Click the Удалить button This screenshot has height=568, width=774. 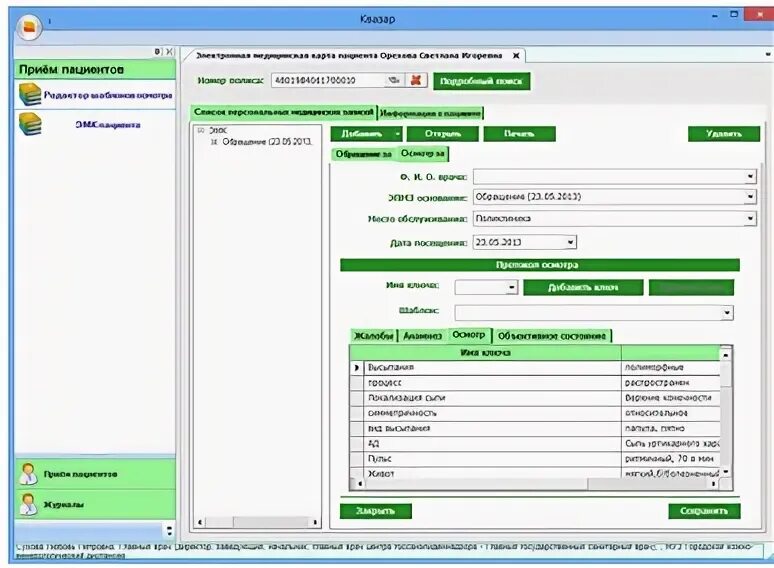[724, 133]
